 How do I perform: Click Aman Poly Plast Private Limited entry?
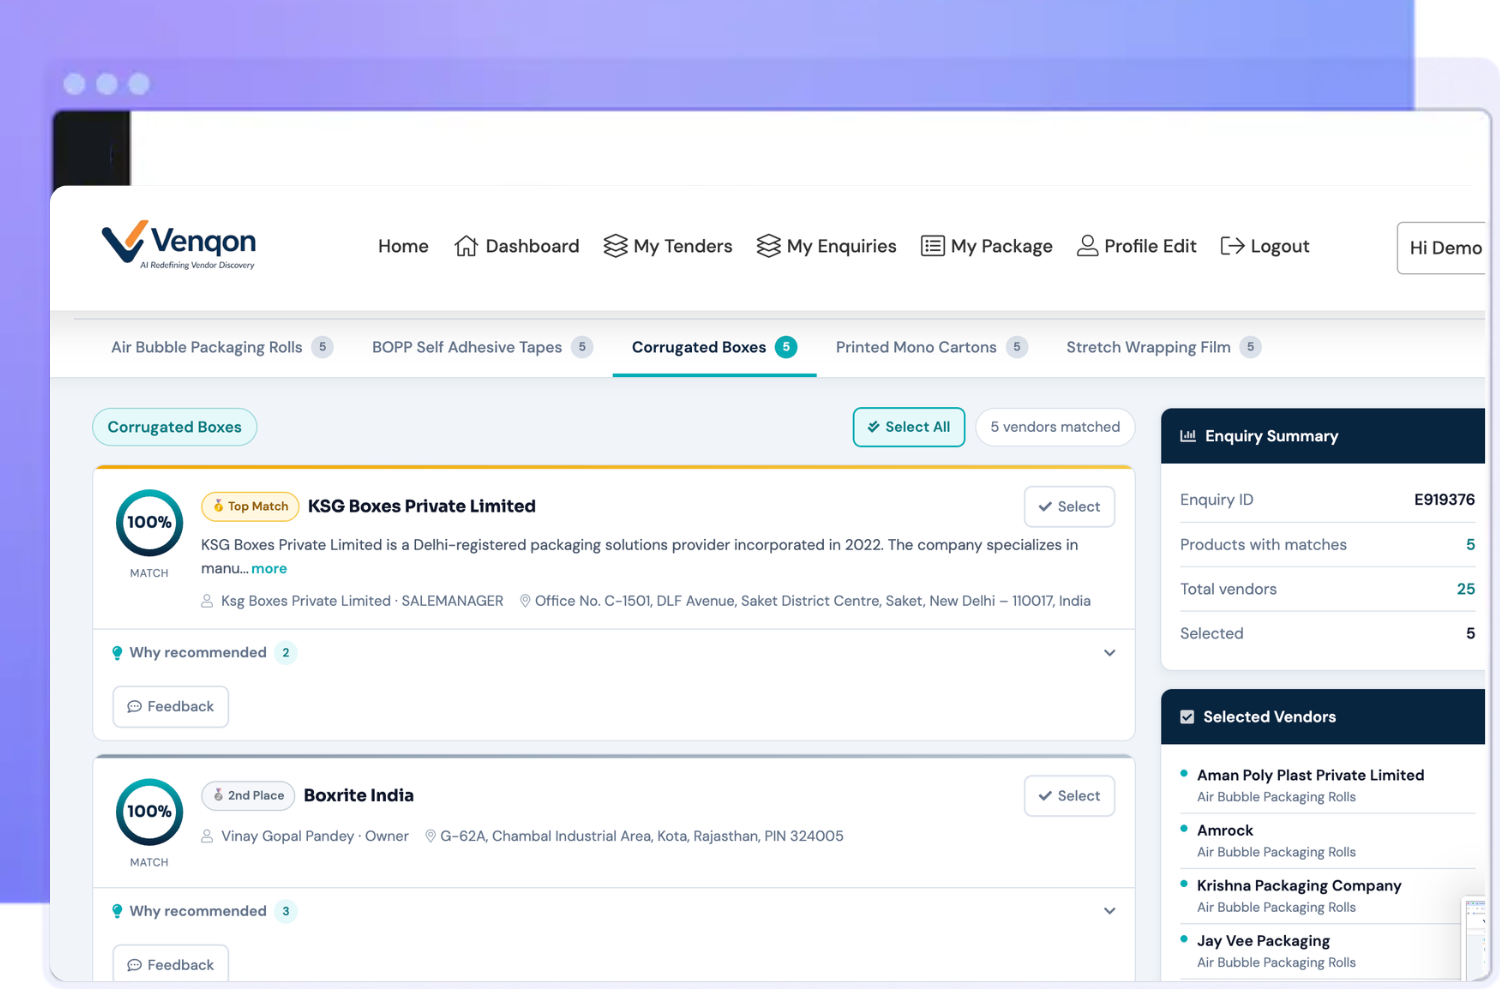click(x=1310, y=775)
